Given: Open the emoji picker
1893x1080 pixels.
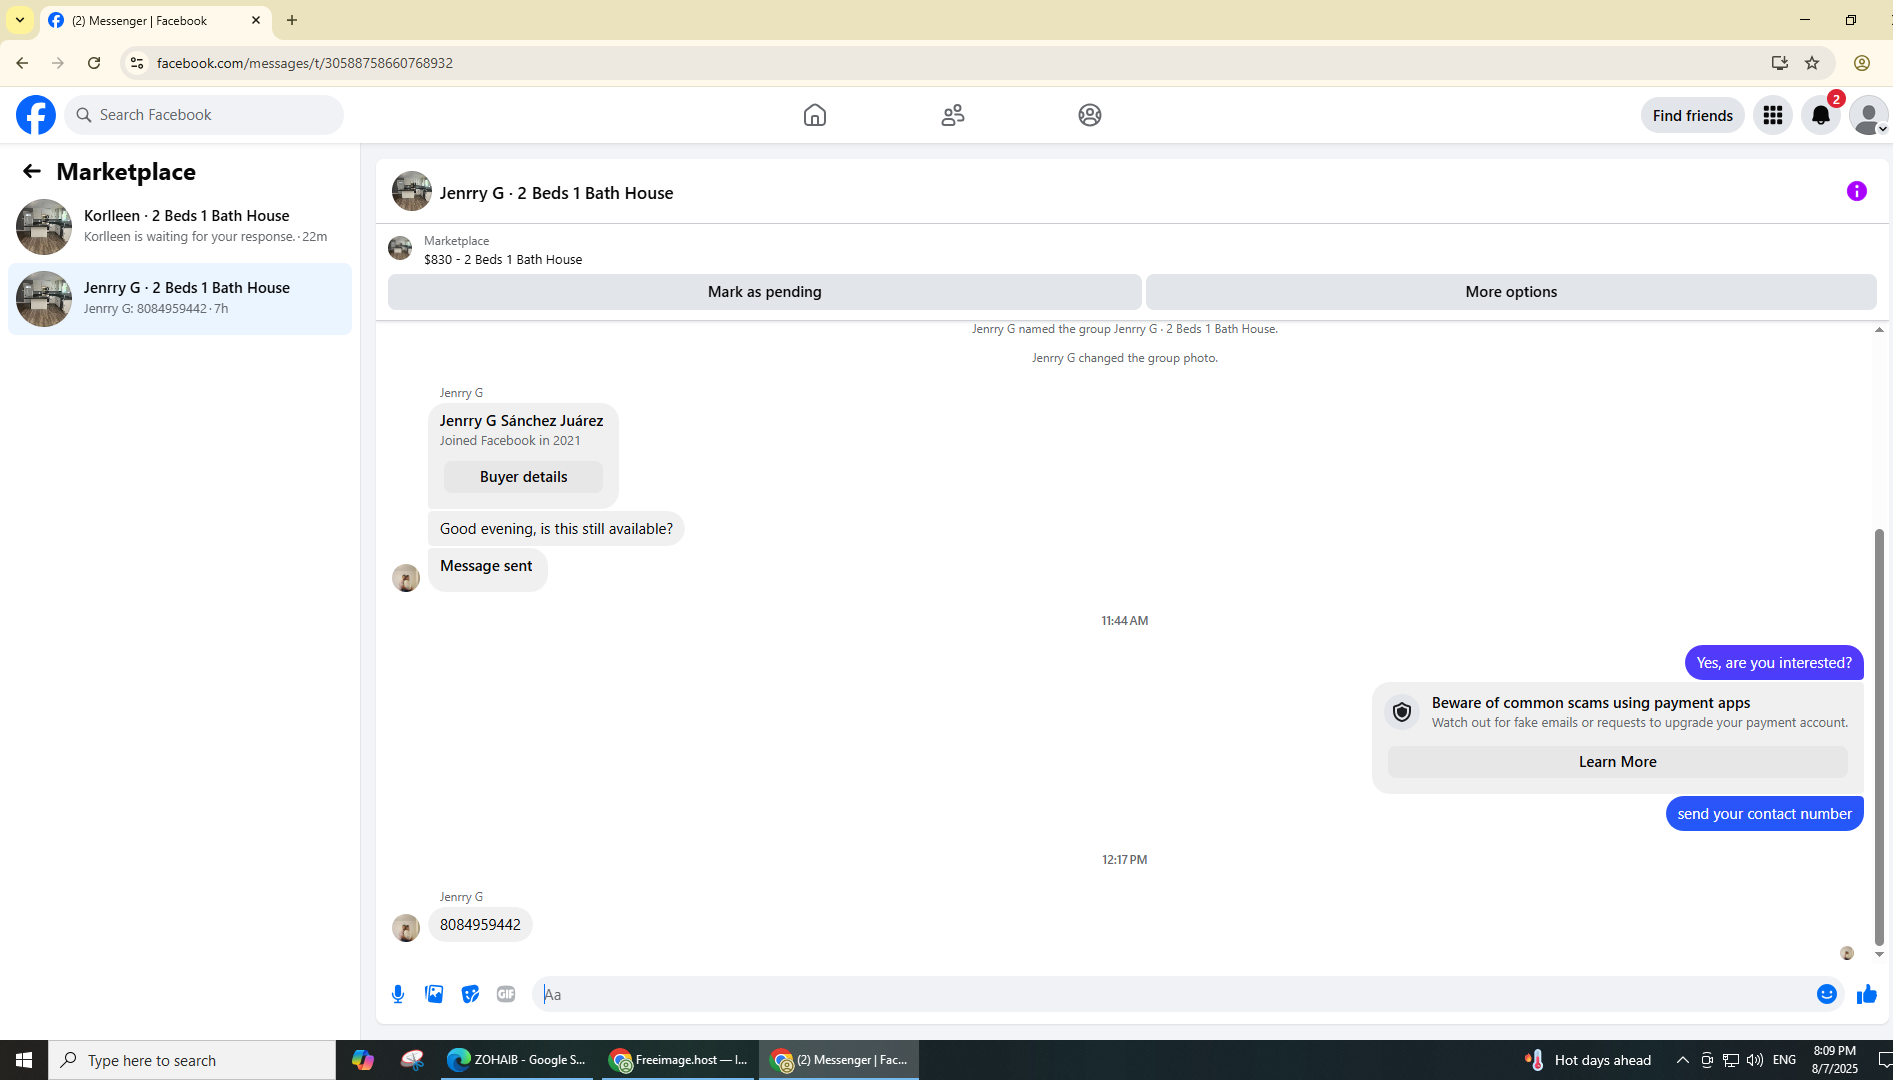Looking at the screenshot, I should point(1827,994).
